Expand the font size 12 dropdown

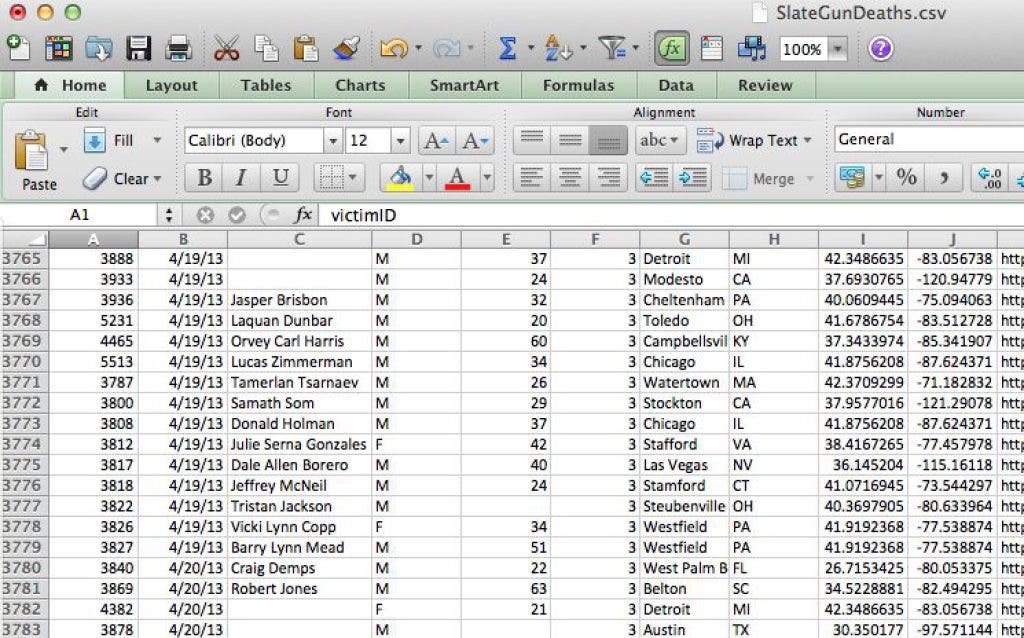400,141
